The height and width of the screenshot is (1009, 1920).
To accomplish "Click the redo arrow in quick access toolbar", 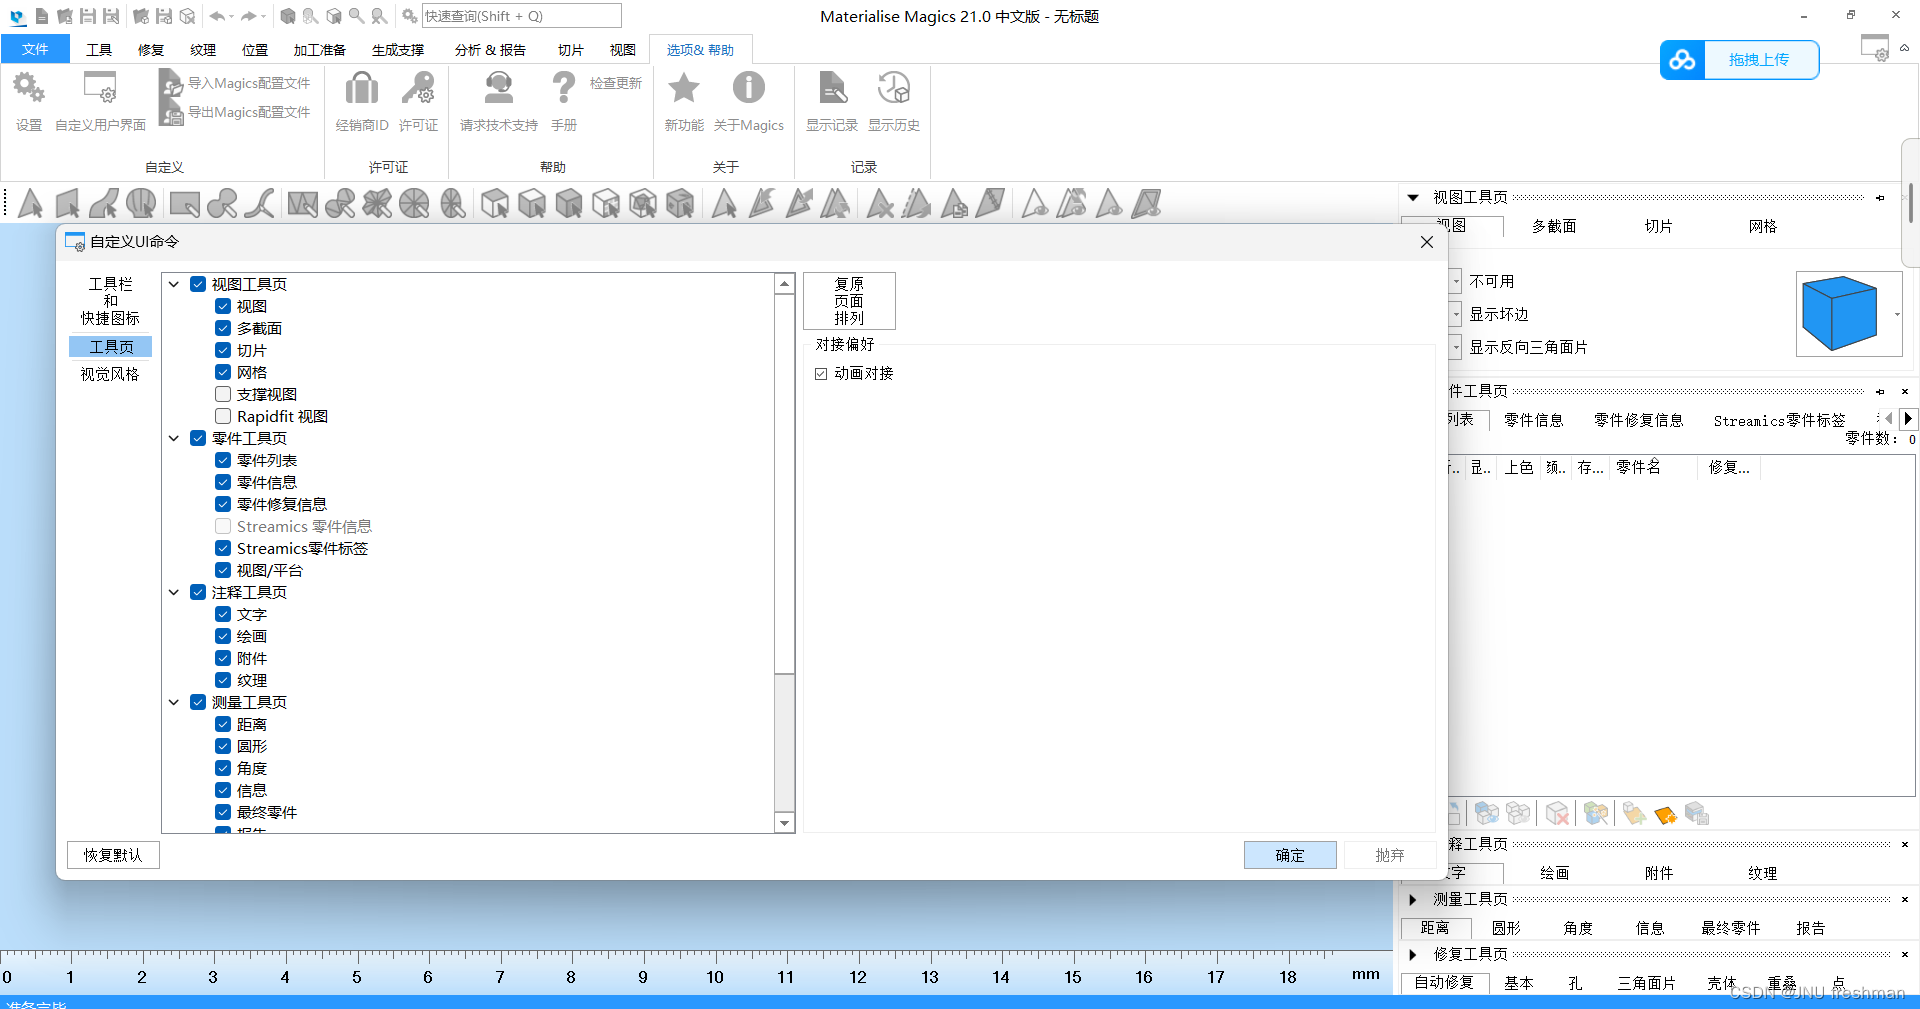I will [249, 16].
